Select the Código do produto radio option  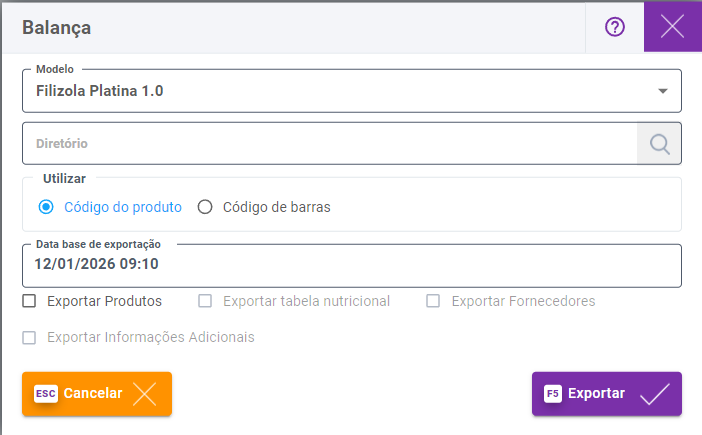(x=46, y=208)
